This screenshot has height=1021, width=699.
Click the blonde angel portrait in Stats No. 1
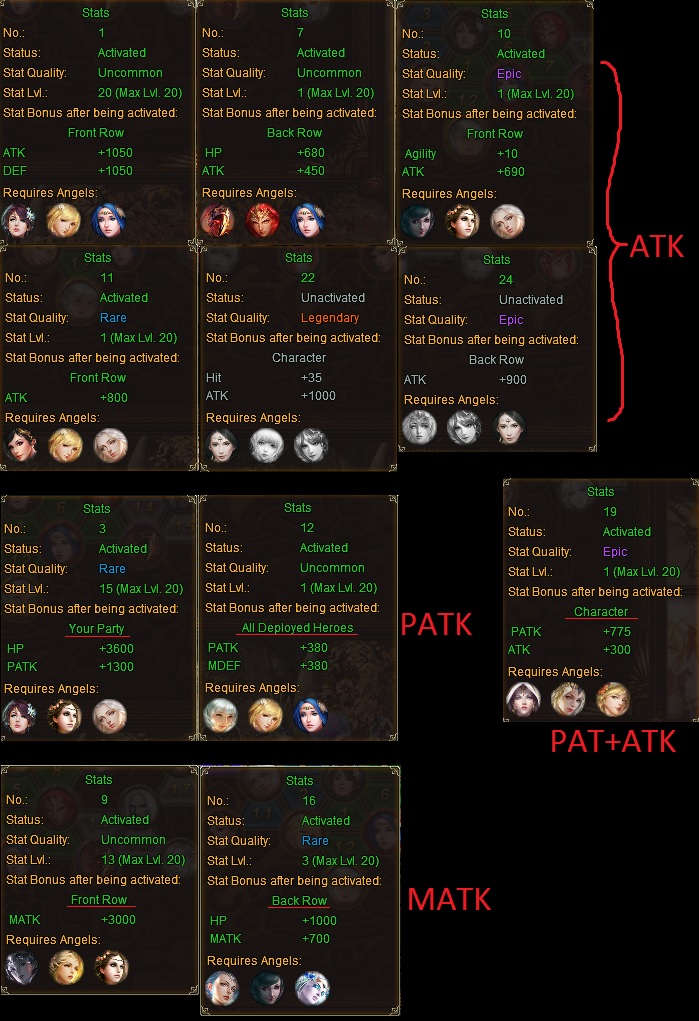(x=64, y=220)
